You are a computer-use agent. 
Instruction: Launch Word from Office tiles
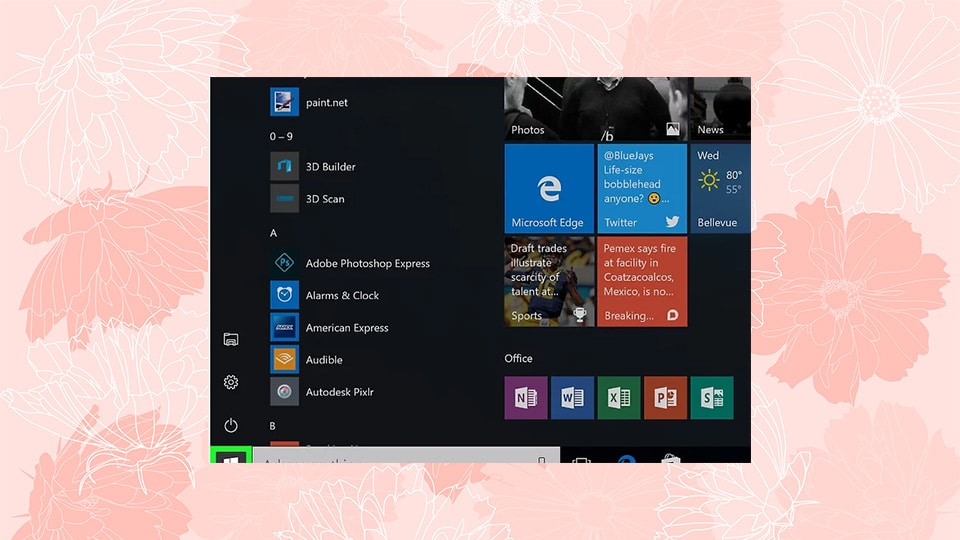tap(572, 397)
